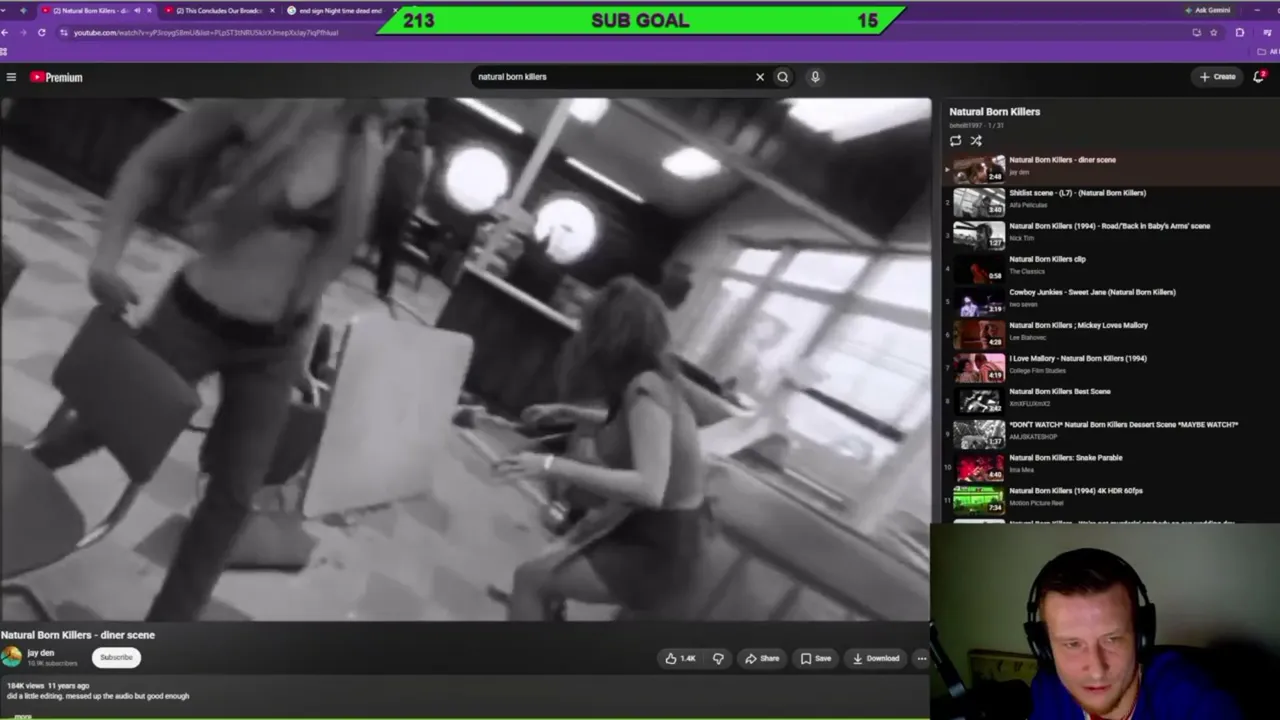Close the This Concludes Our Broadcast tab
The width and height of the screenshot is (1280, 720).
(x=272, y=10)
